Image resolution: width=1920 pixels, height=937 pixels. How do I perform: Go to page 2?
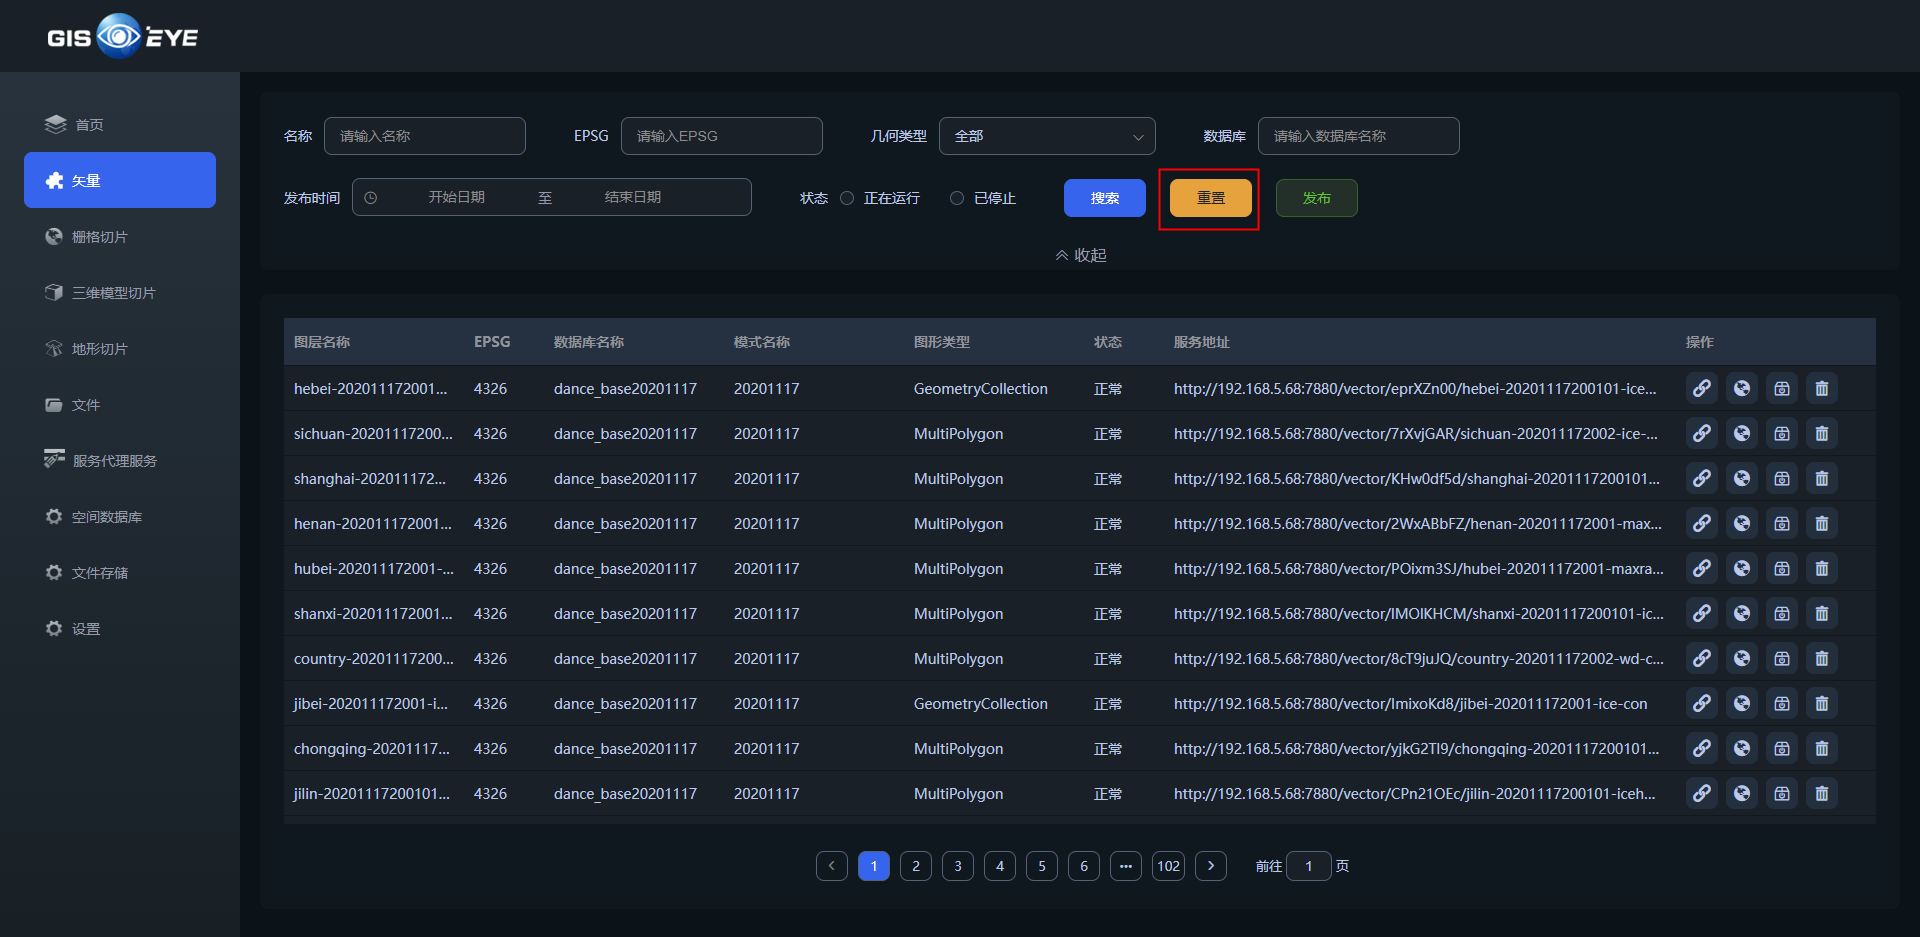coord(916,866)
